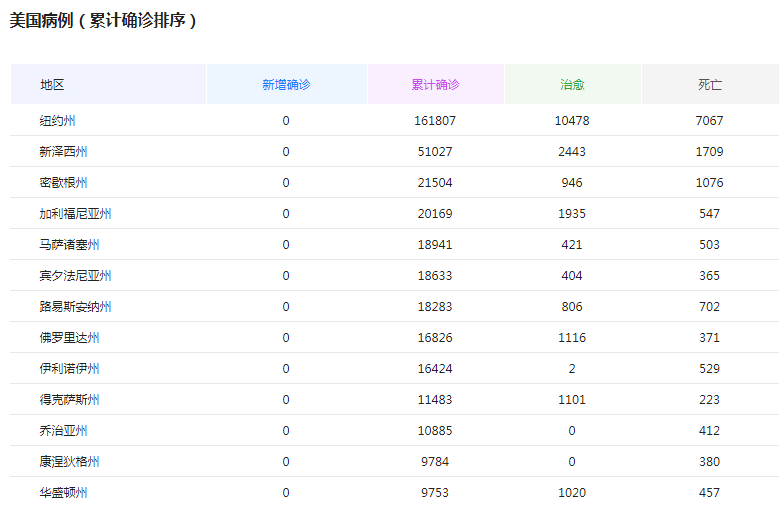Click cumulative cases value 18283
The image size is (784, 506).
435,306
